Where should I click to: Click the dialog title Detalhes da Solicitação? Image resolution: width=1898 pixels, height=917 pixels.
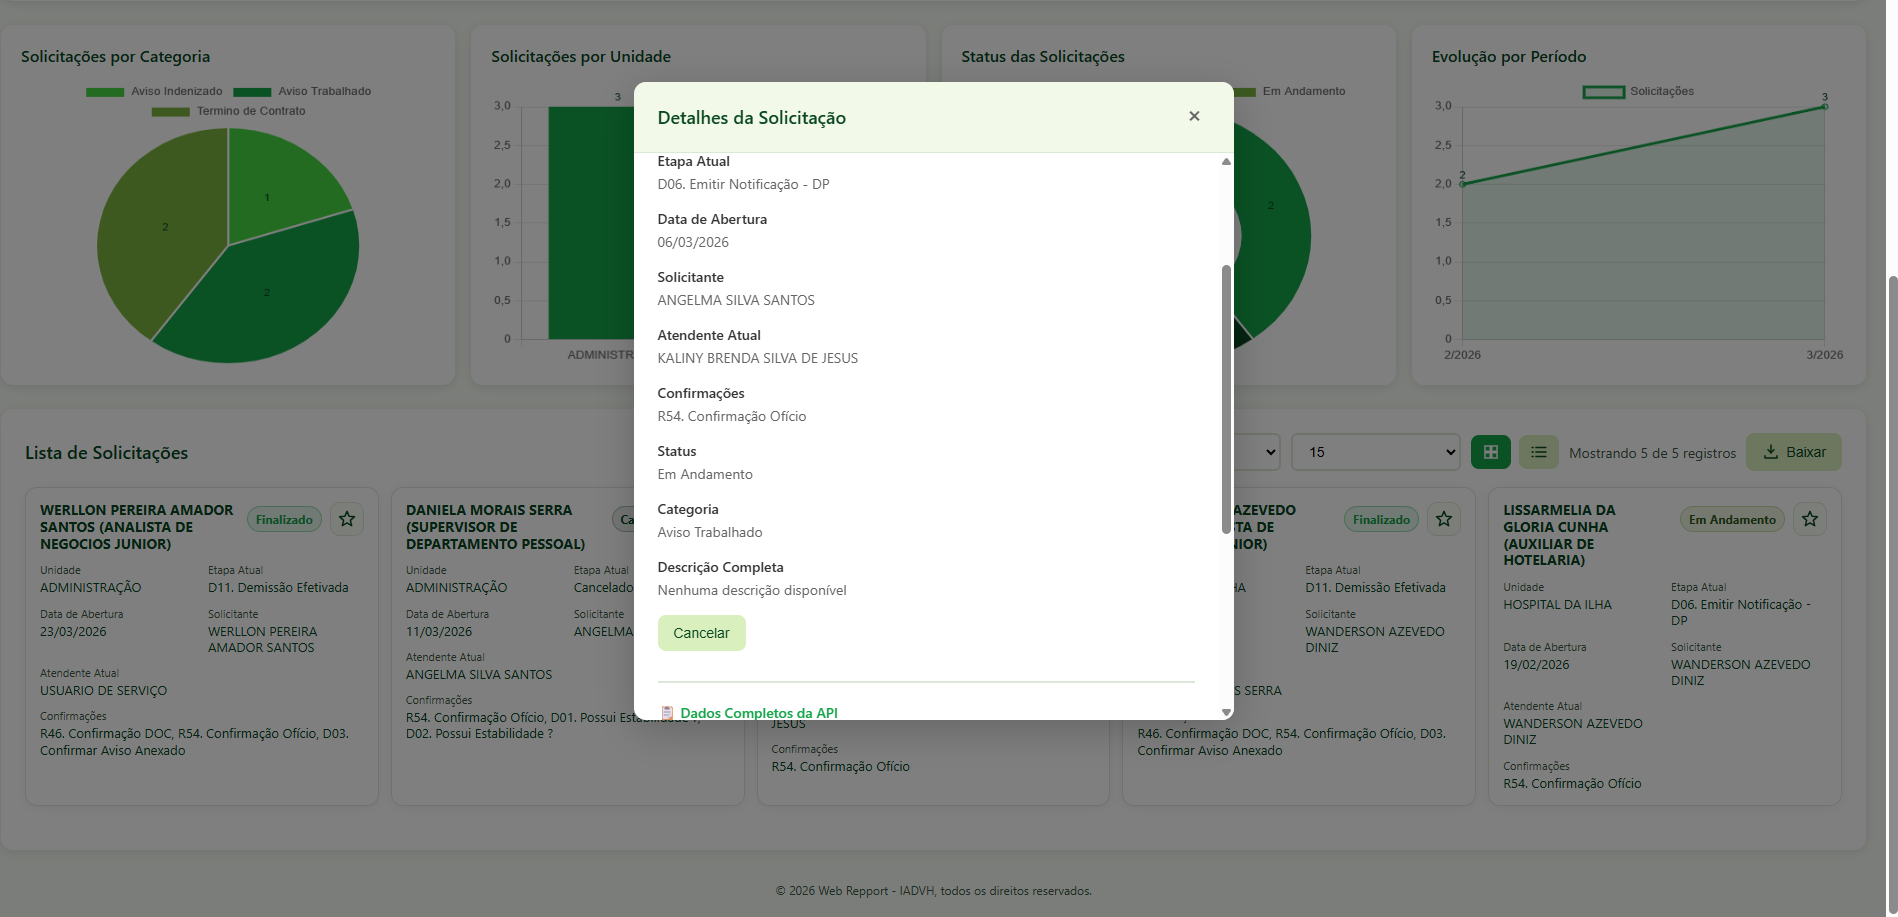(x=751, y=118)
